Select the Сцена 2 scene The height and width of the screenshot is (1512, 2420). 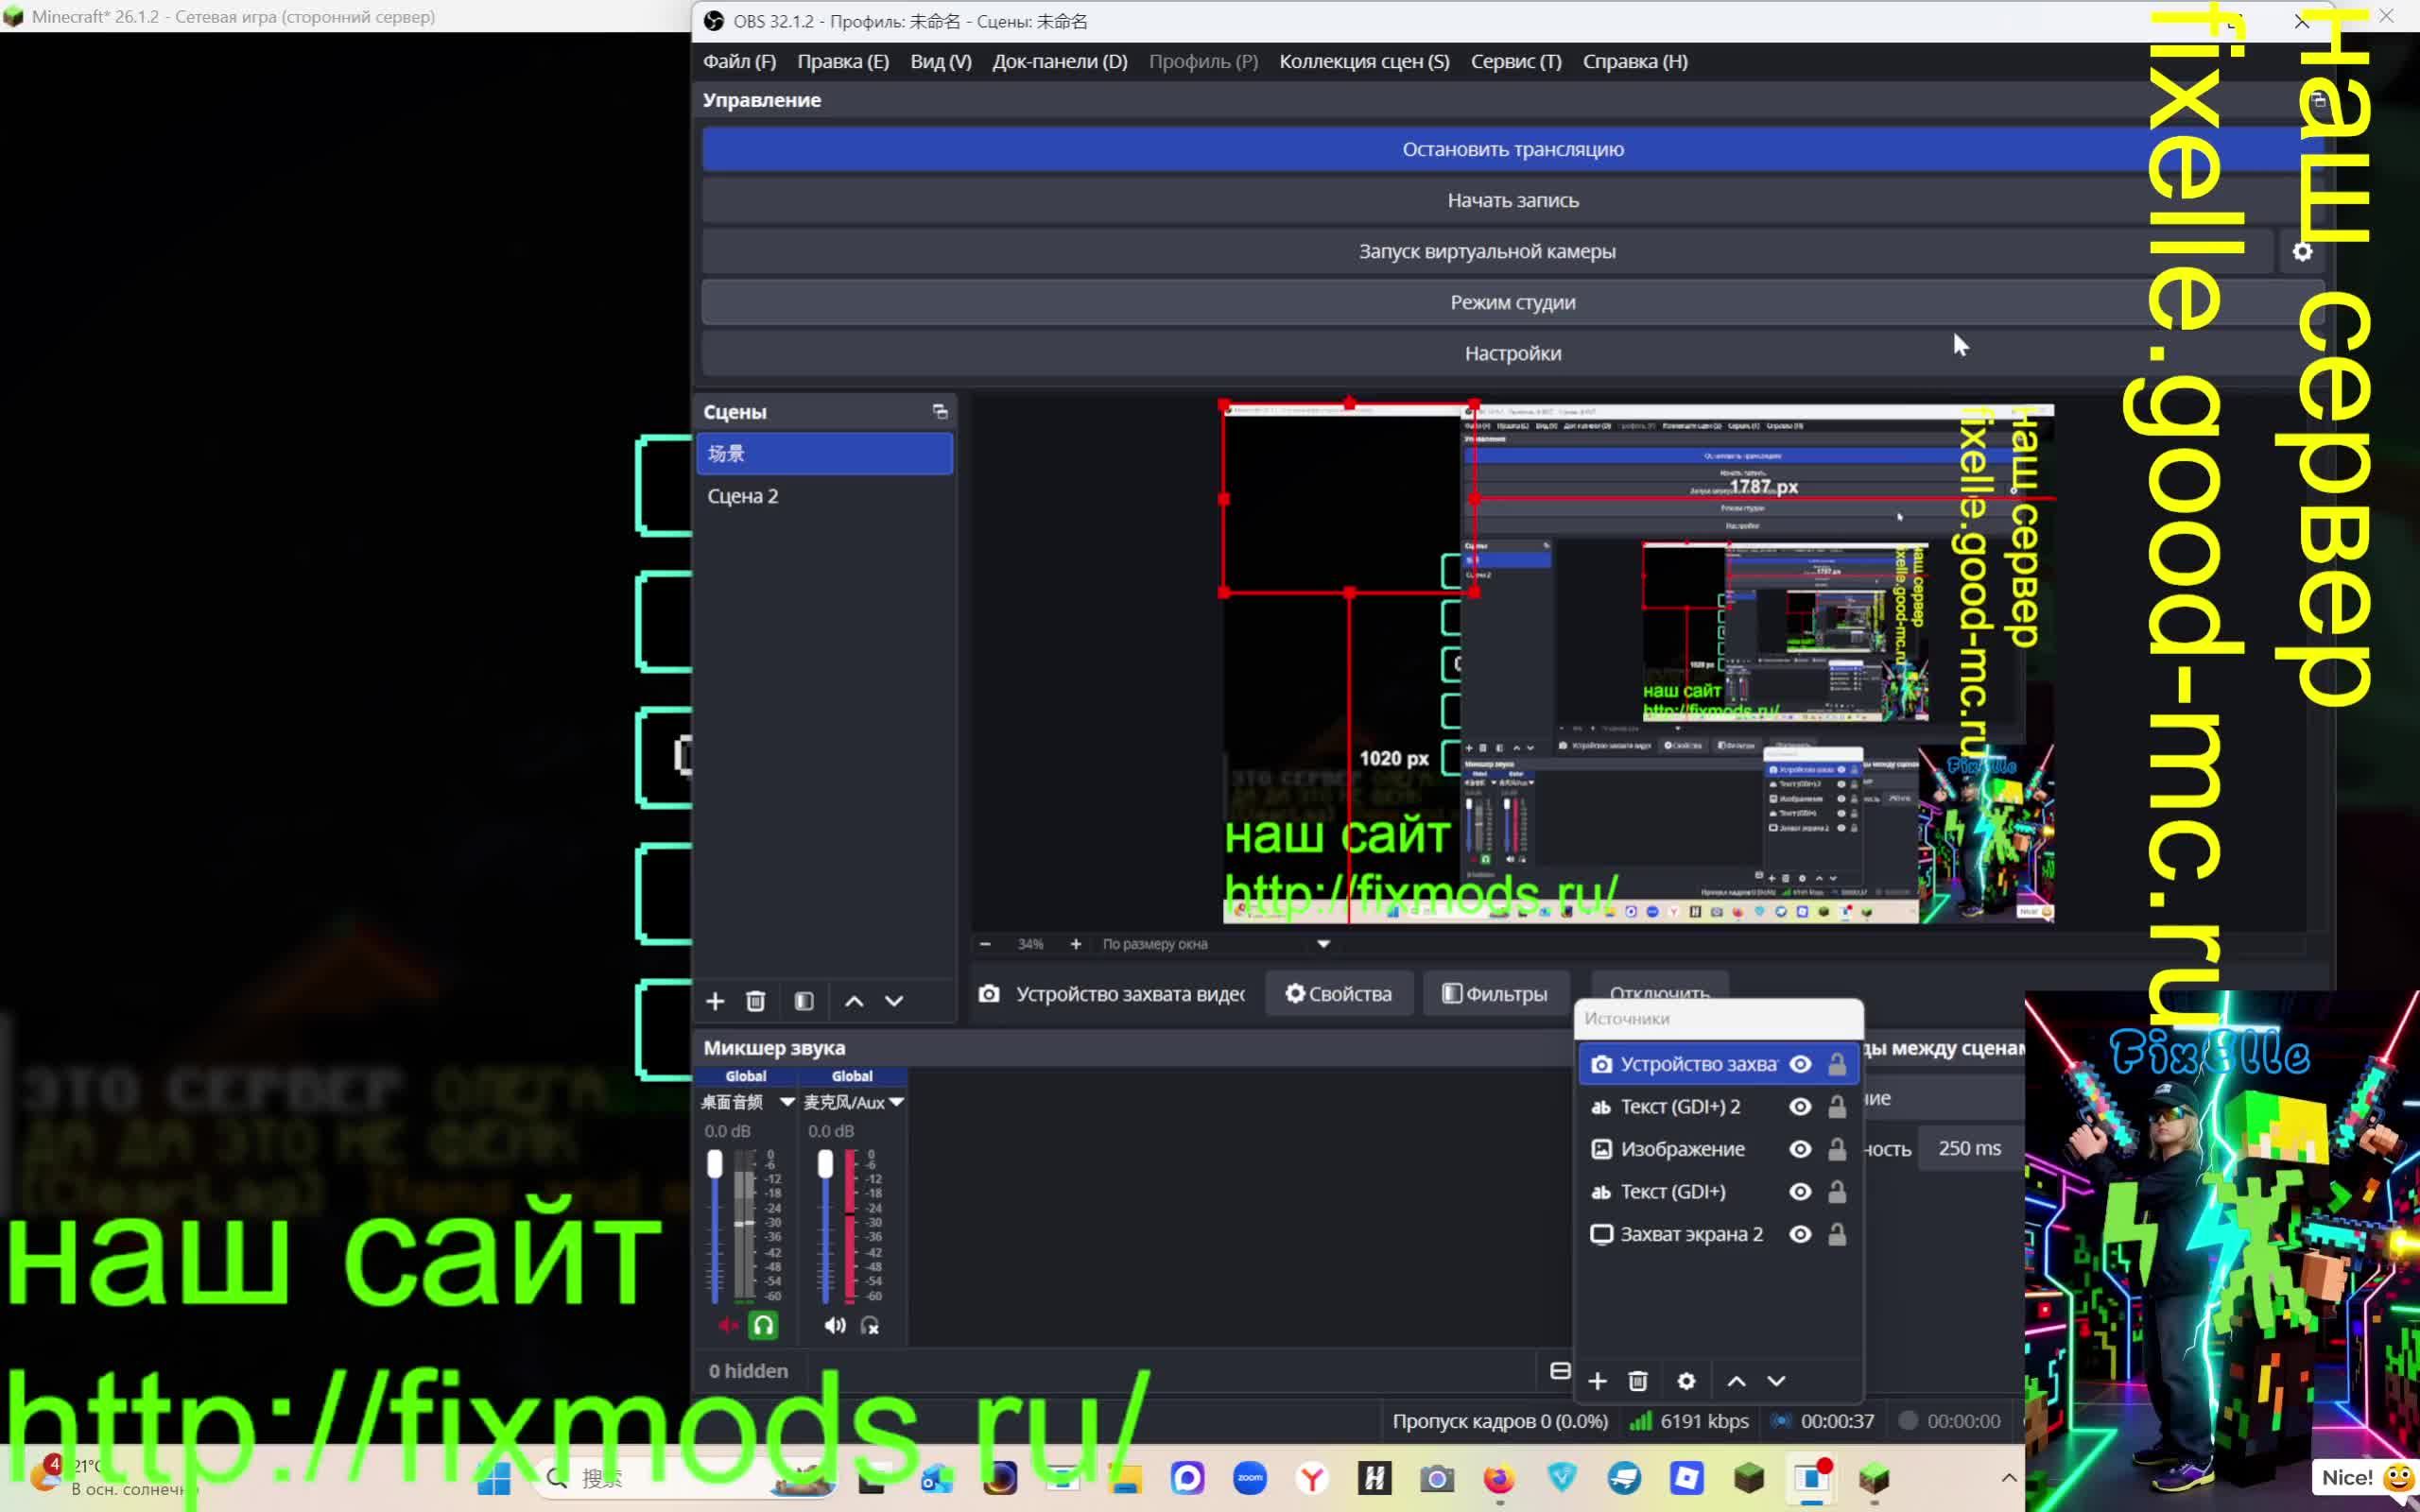825,496
